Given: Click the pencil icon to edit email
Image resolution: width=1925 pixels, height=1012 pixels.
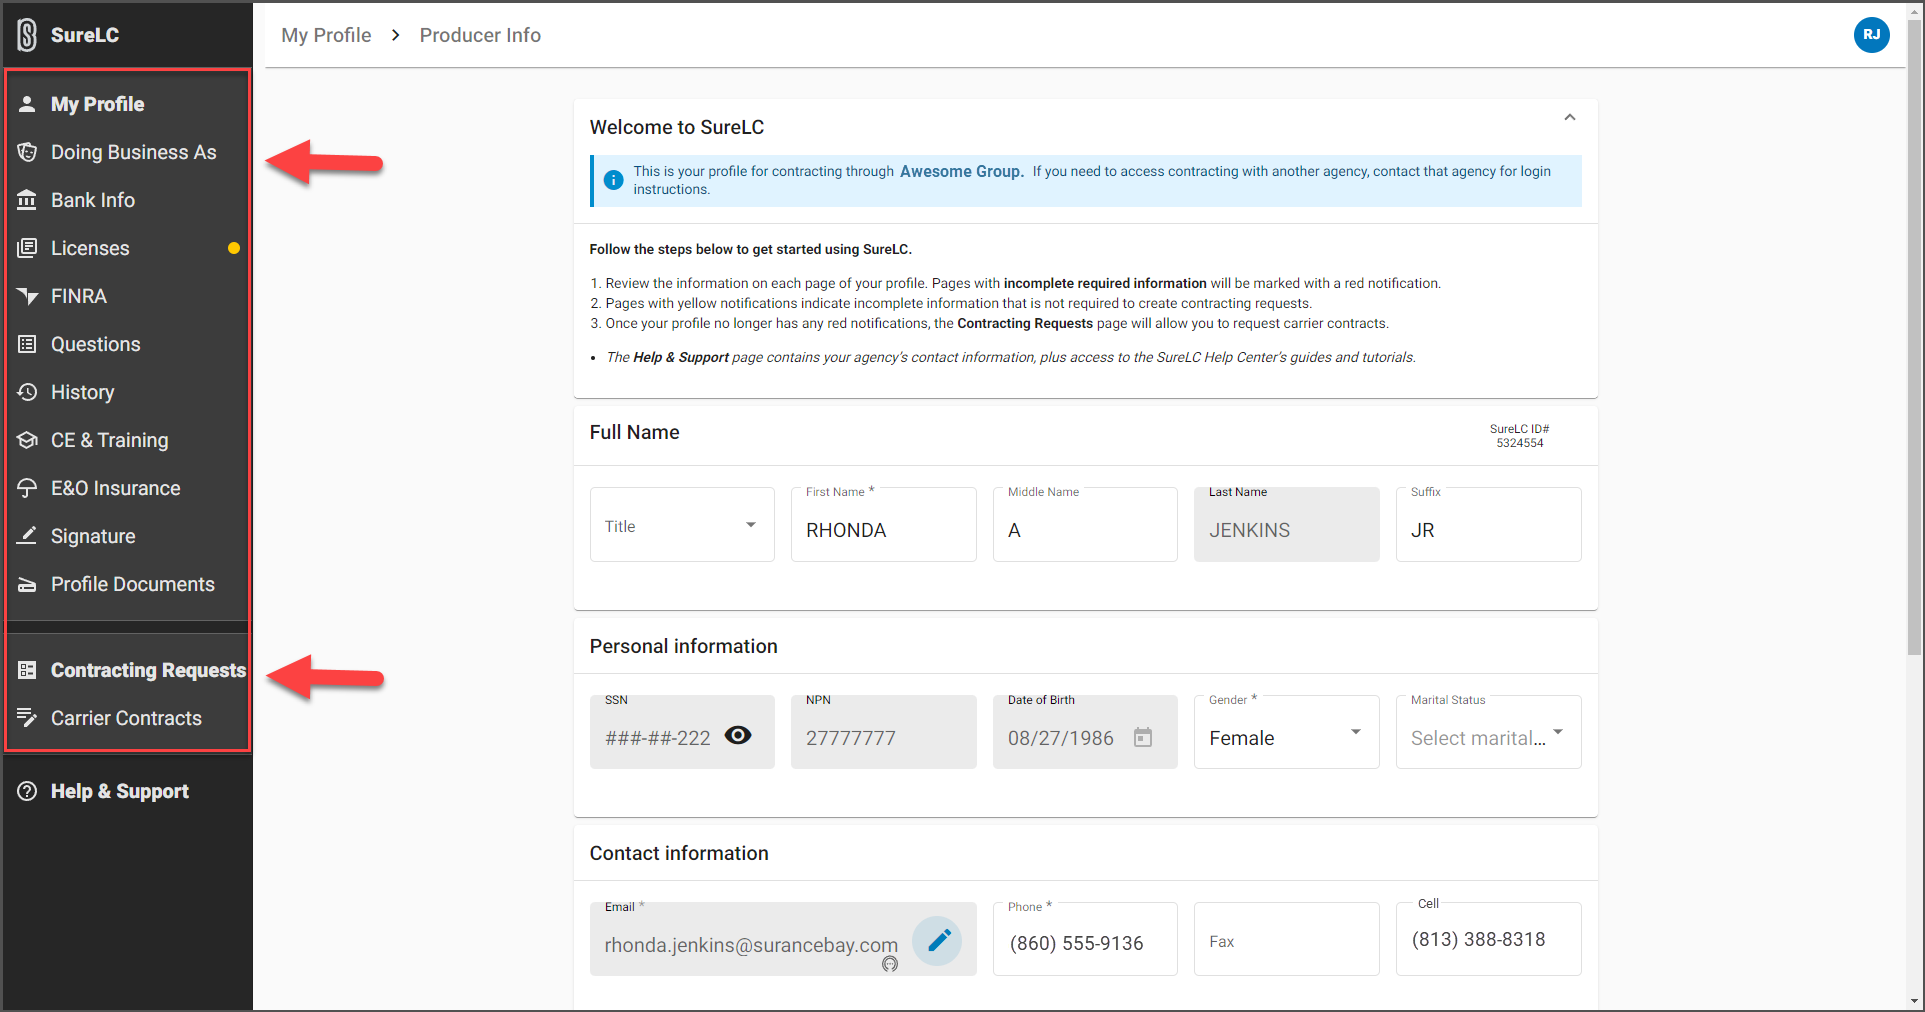Looking at the screenshot, I should [x=938, y=940].
